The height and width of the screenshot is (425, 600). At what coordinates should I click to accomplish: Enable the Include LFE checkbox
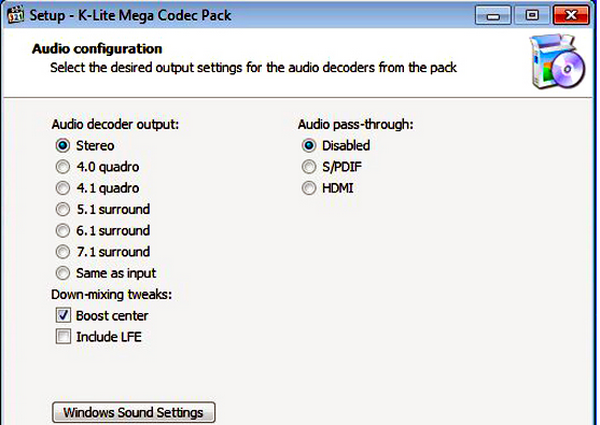click(x=63, y=337)
